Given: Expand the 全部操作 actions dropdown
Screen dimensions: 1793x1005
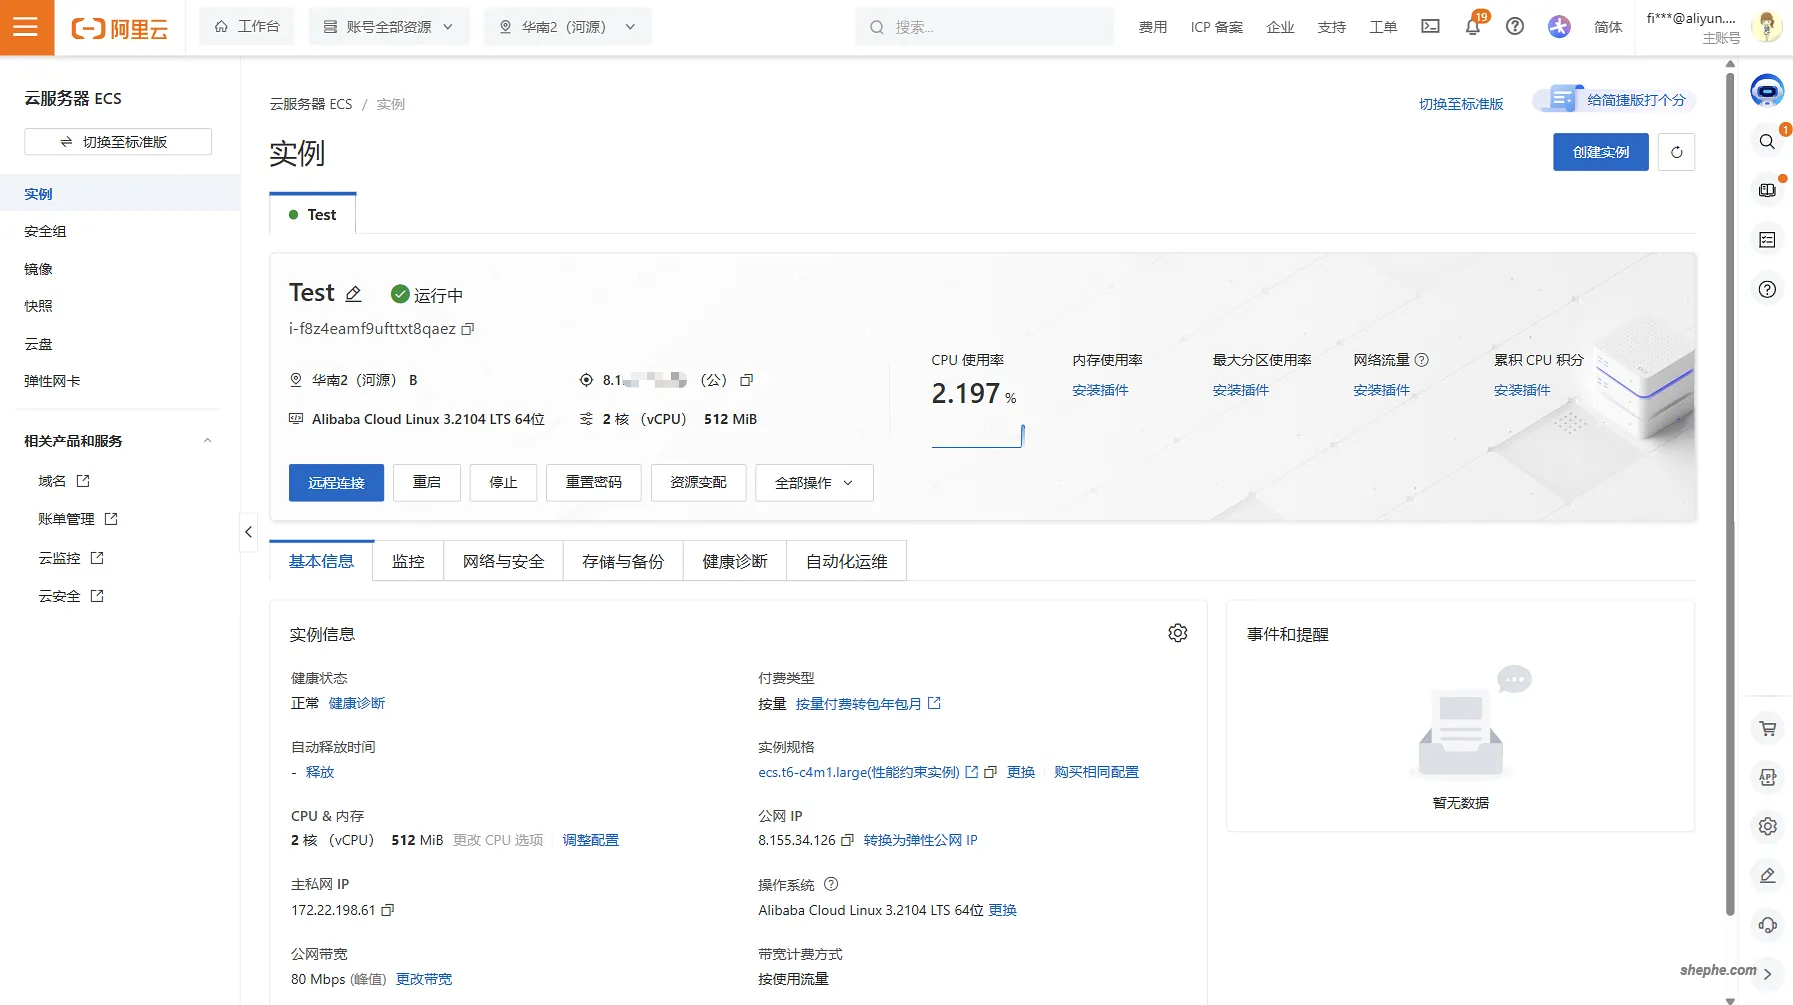Looking at the screenshot, I should pos(813,483).
